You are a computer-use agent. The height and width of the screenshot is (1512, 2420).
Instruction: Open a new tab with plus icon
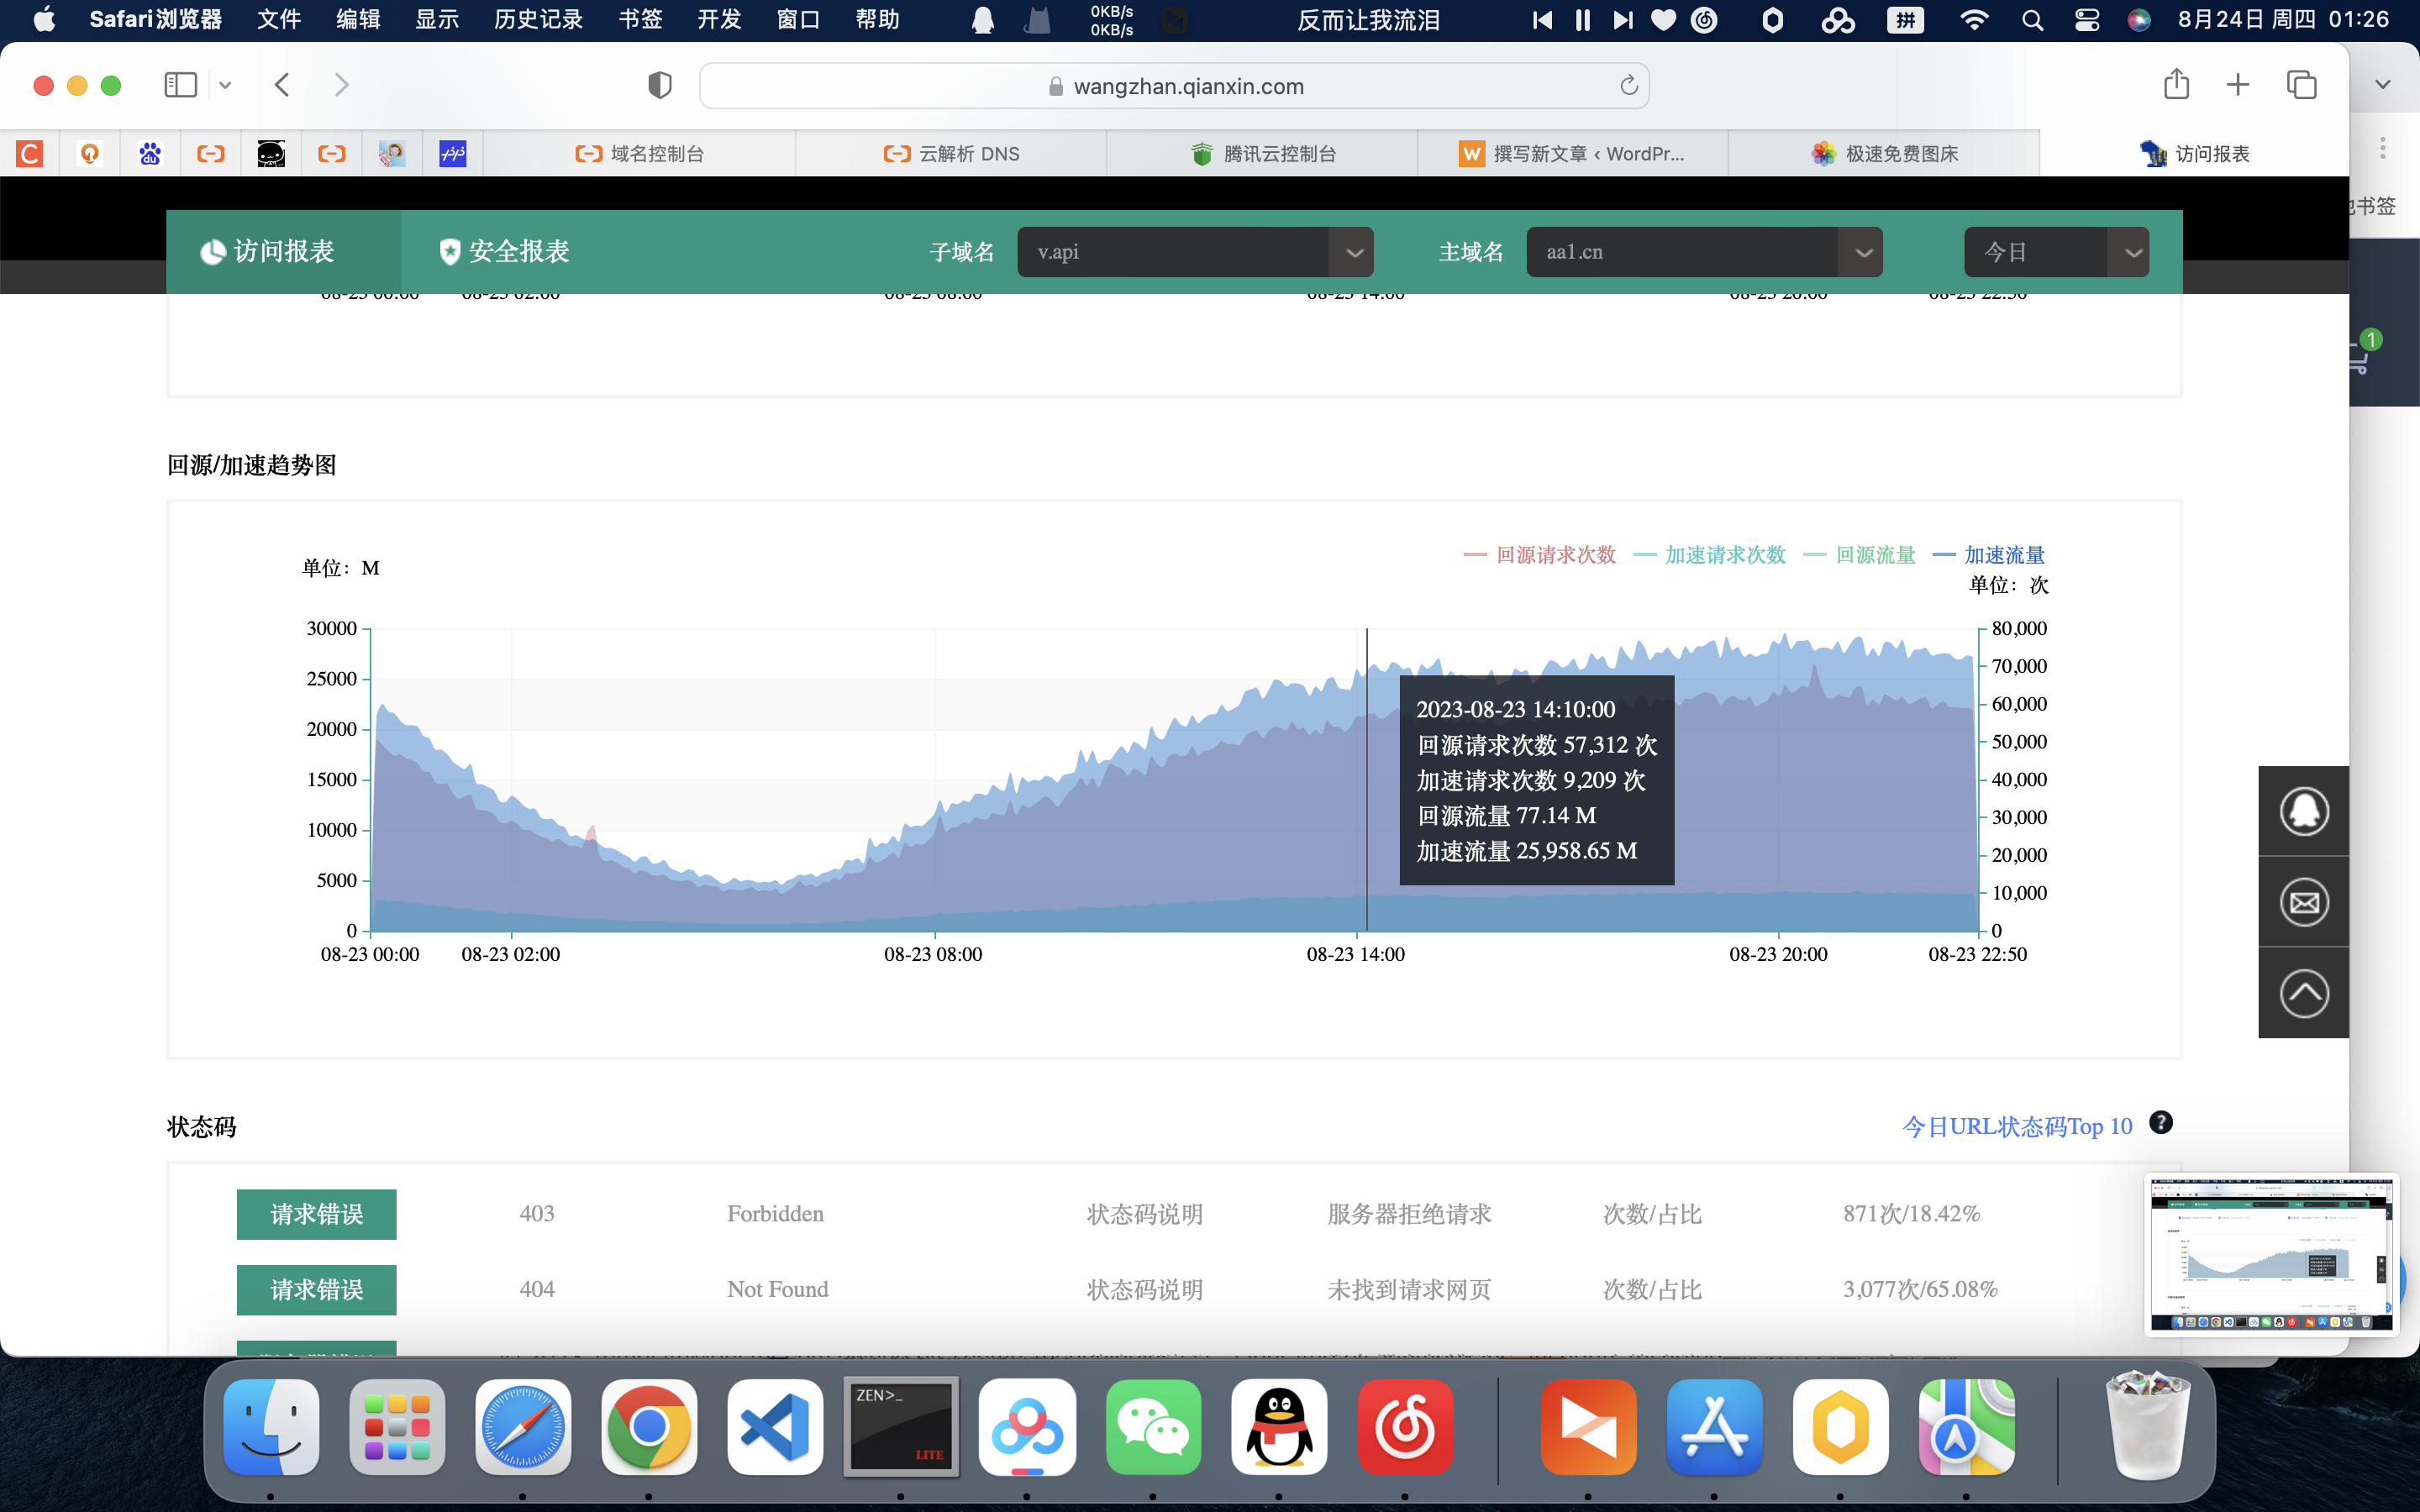[2238, 85]
